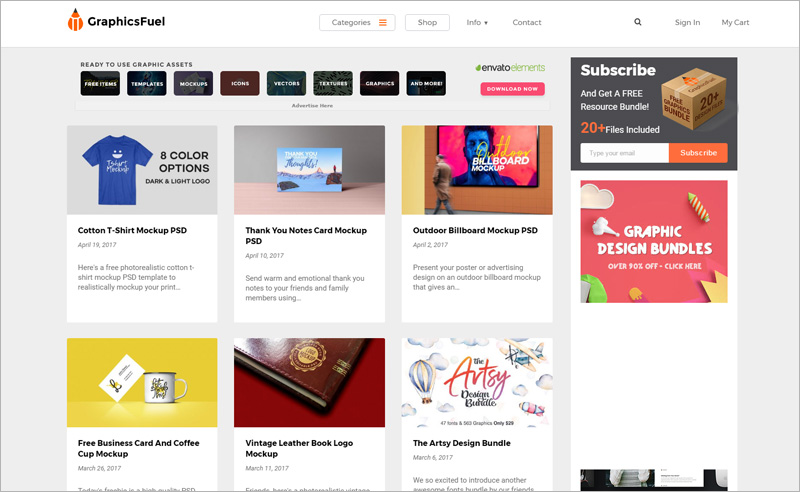Open the Artsy Design Bundle thumbnail
Image resolution: width=800 pixels, height=492 pixels.
click(x=477, y=382)
